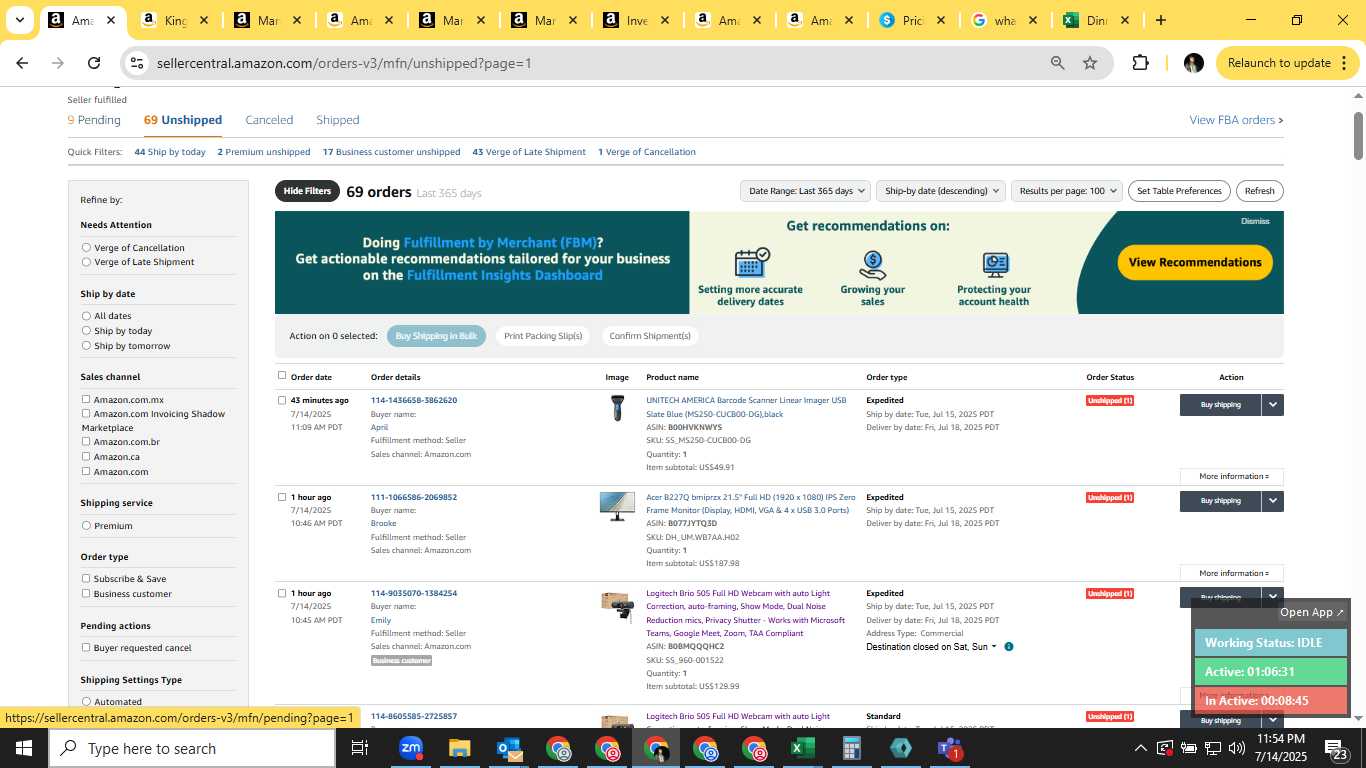Show hidden system tray icons

pos(1140,748)
